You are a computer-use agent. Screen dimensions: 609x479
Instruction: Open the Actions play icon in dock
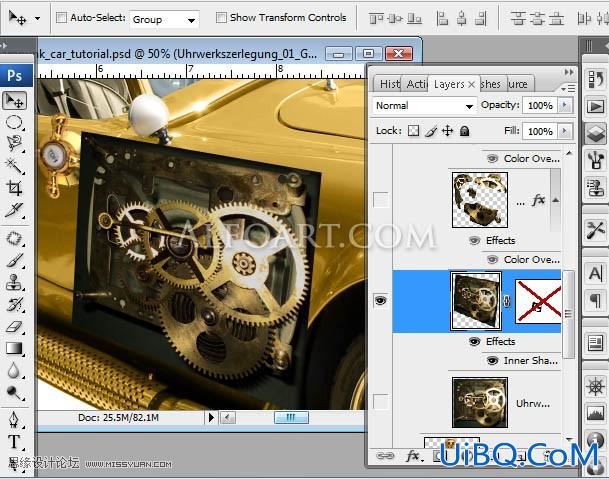(x=596, y=106)
